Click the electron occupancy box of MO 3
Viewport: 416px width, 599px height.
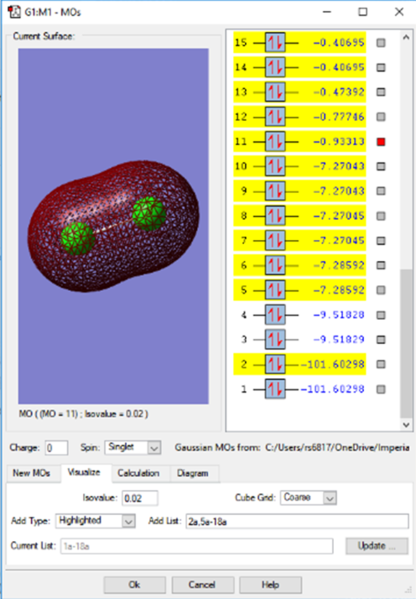(275, 340)
